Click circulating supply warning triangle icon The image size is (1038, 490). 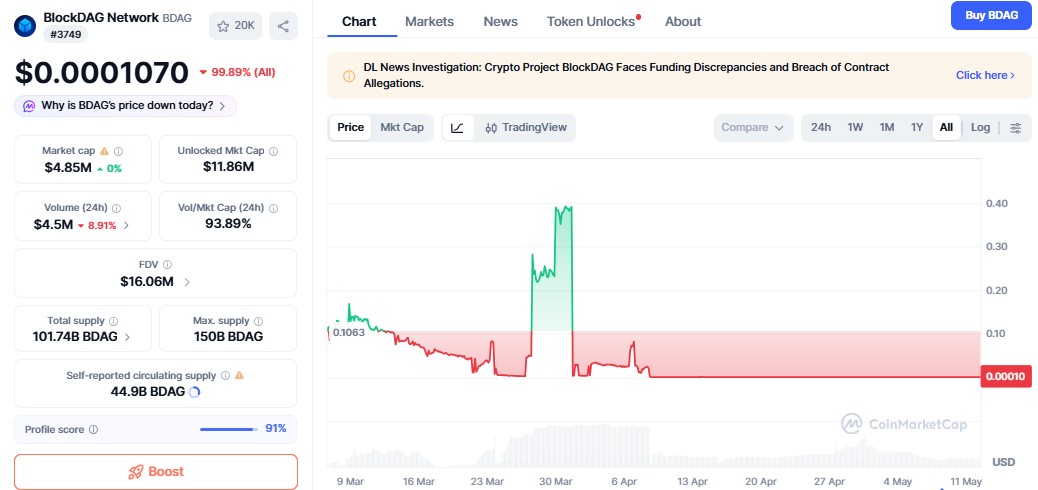pyautogui.click(x=240, y=375)
